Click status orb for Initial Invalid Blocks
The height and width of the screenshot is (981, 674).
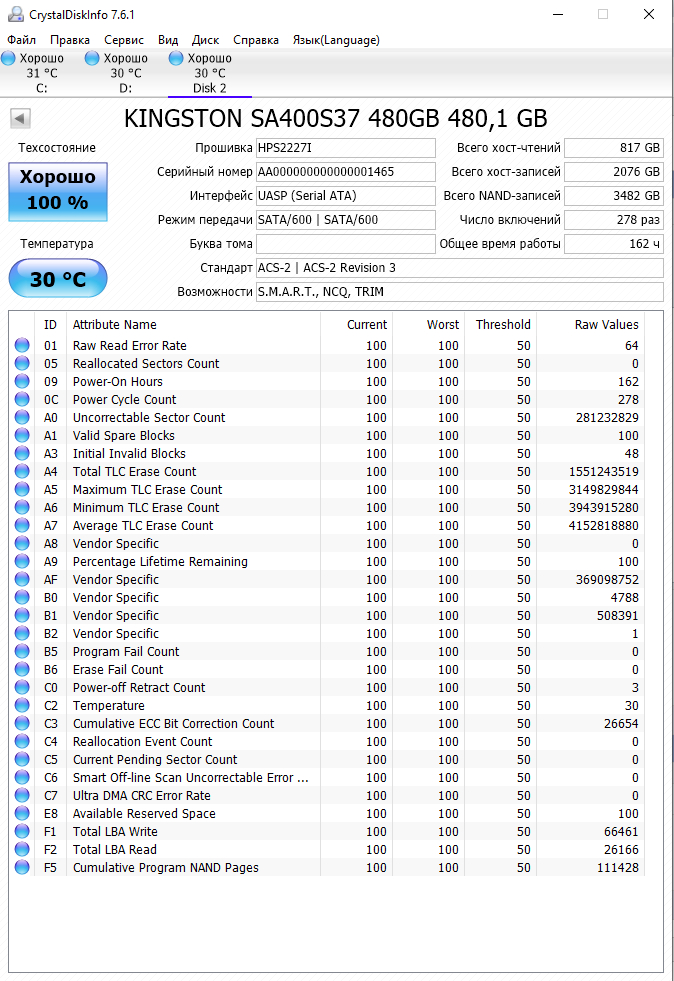[x=22, y=454]
